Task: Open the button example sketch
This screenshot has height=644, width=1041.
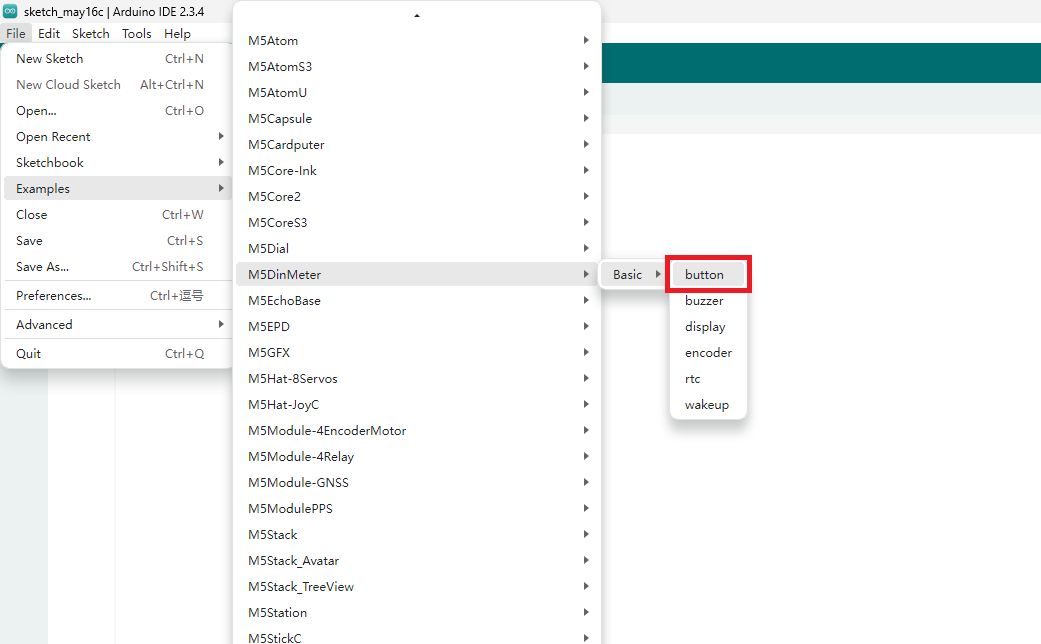Action: coord(708,274)
